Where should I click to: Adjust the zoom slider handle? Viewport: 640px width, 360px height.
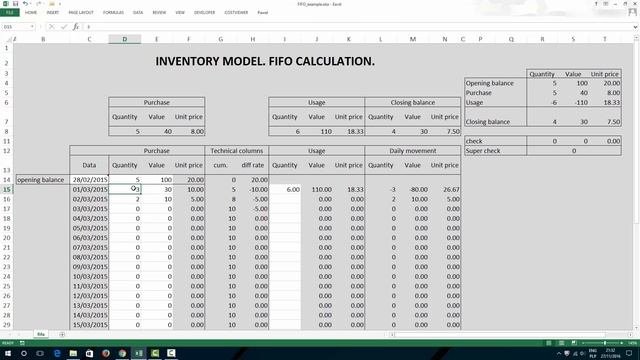(x=604, y=343)
